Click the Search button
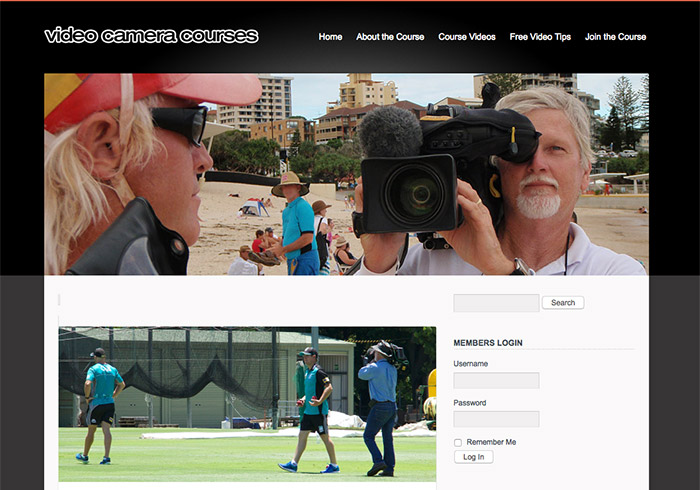The height and width of the screenshot is (490, 700). [563, 303]
